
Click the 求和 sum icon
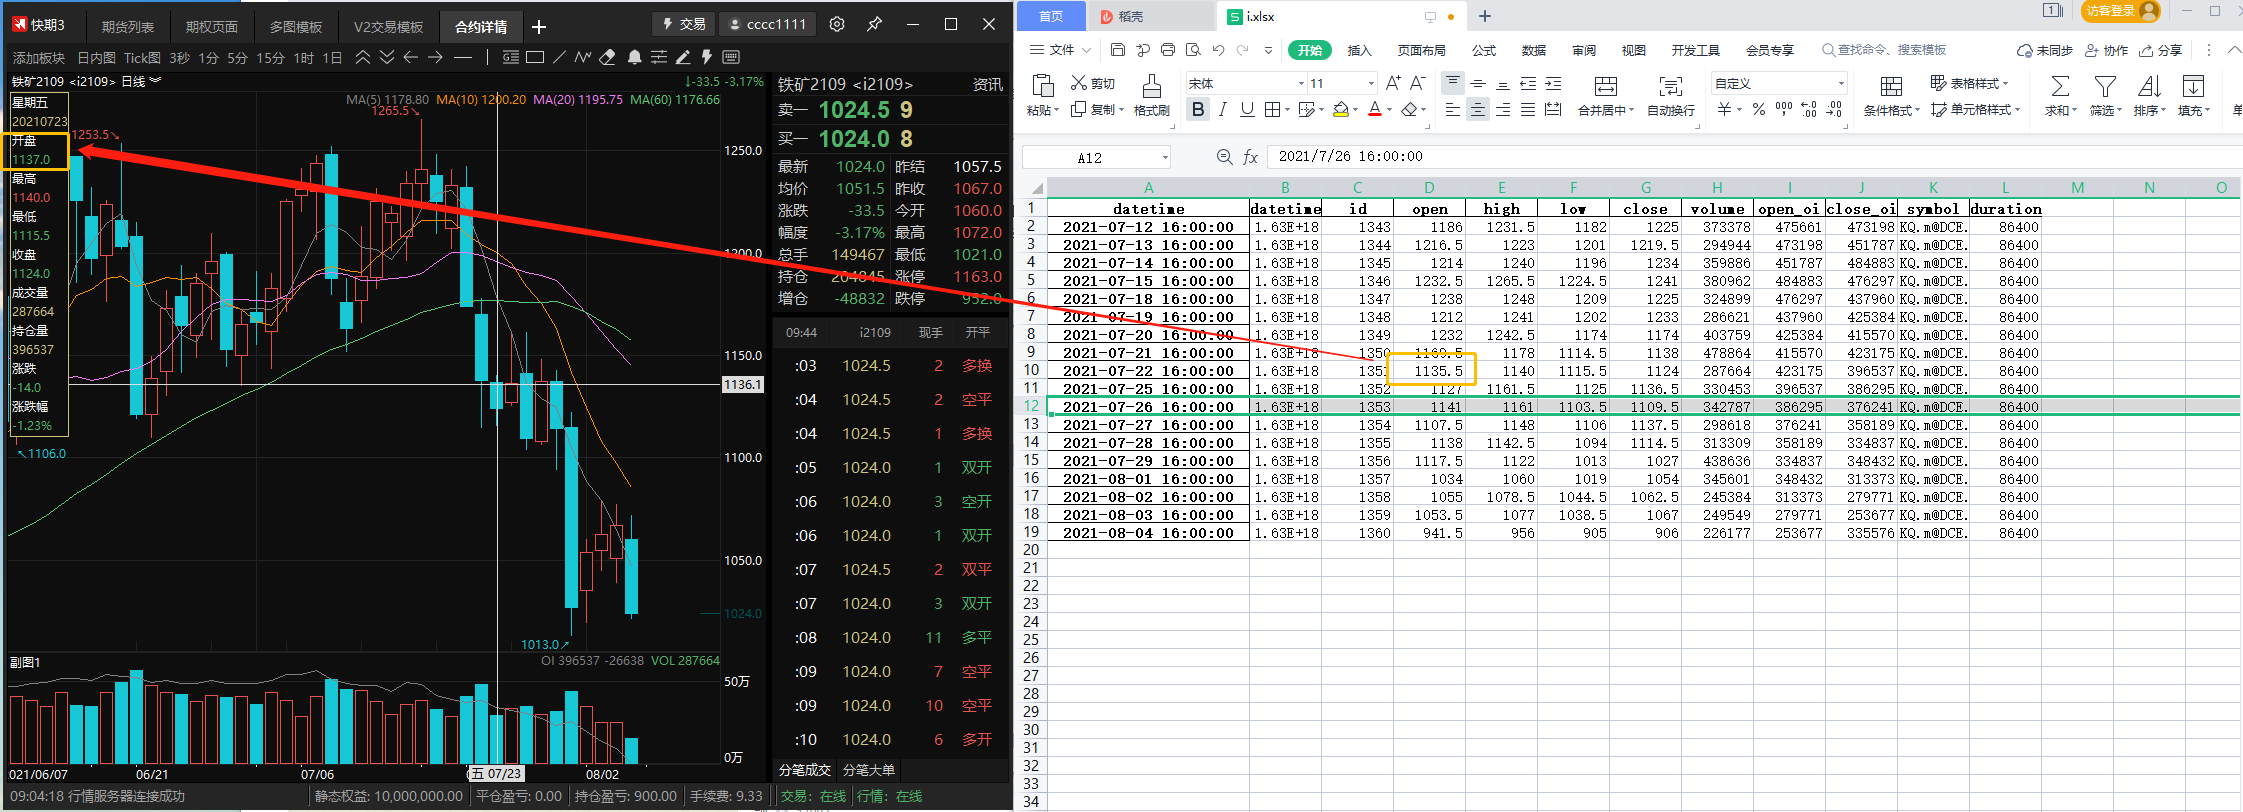click(2060, 87)
